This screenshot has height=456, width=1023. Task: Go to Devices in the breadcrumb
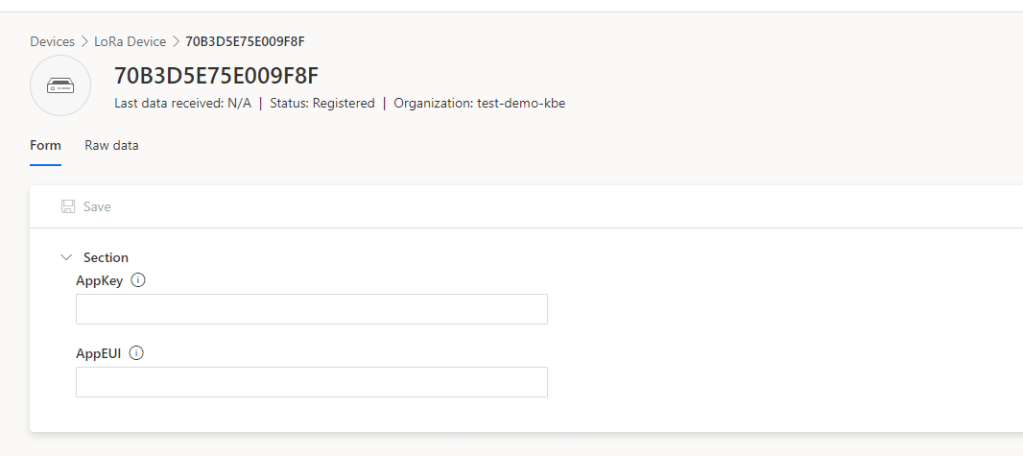tap(51, 41)
